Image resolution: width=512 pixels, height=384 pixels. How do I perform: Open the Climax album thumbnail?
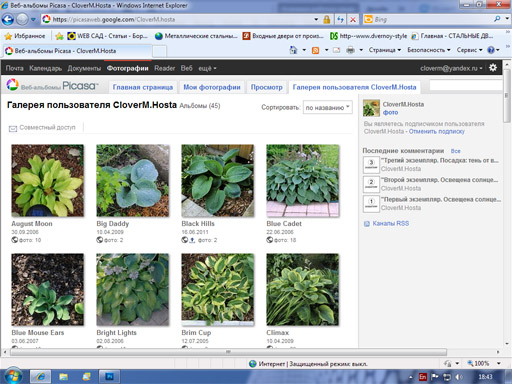(302, 289)
